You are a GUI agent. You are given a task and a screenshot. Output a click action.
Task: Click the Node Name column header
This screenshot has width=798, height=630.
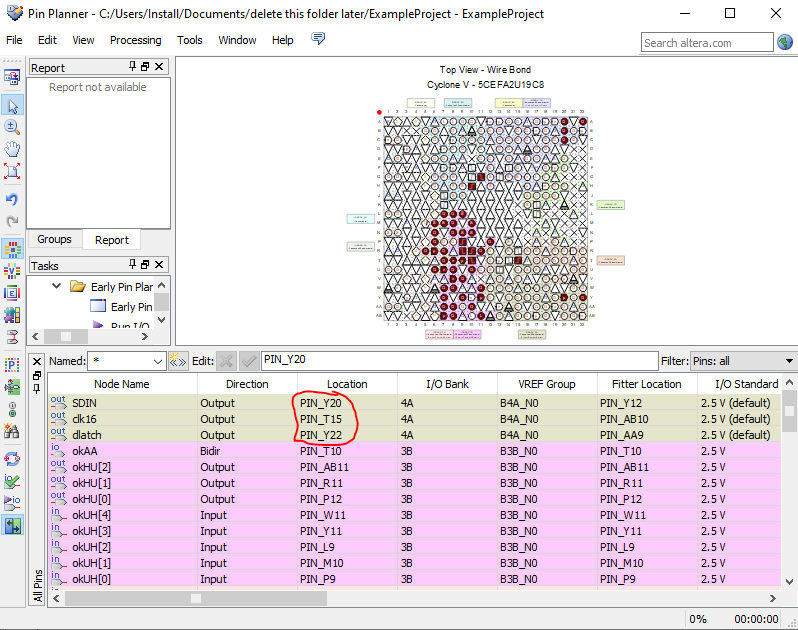[x=121, y=384]
